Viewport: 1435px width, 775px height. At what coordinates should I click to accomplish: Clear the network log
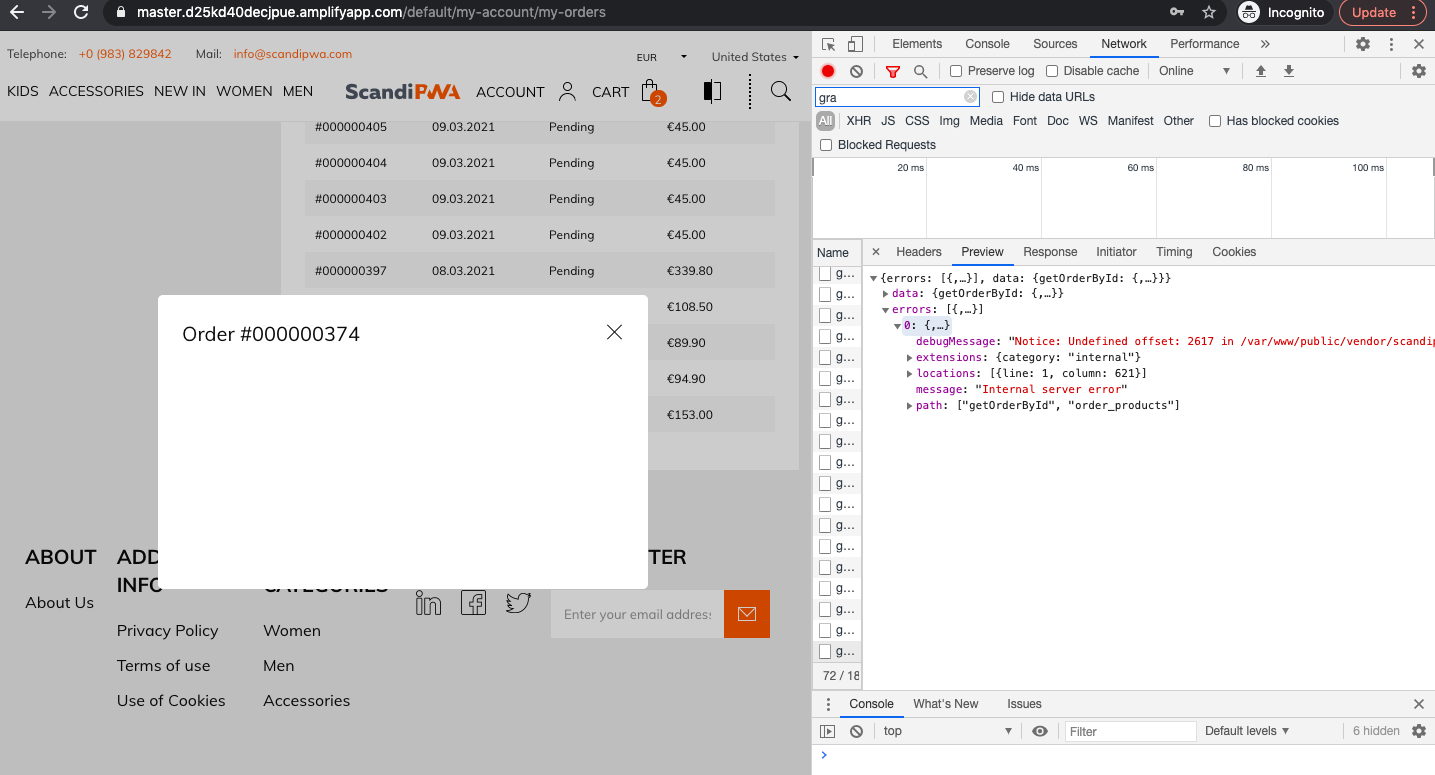857,71
